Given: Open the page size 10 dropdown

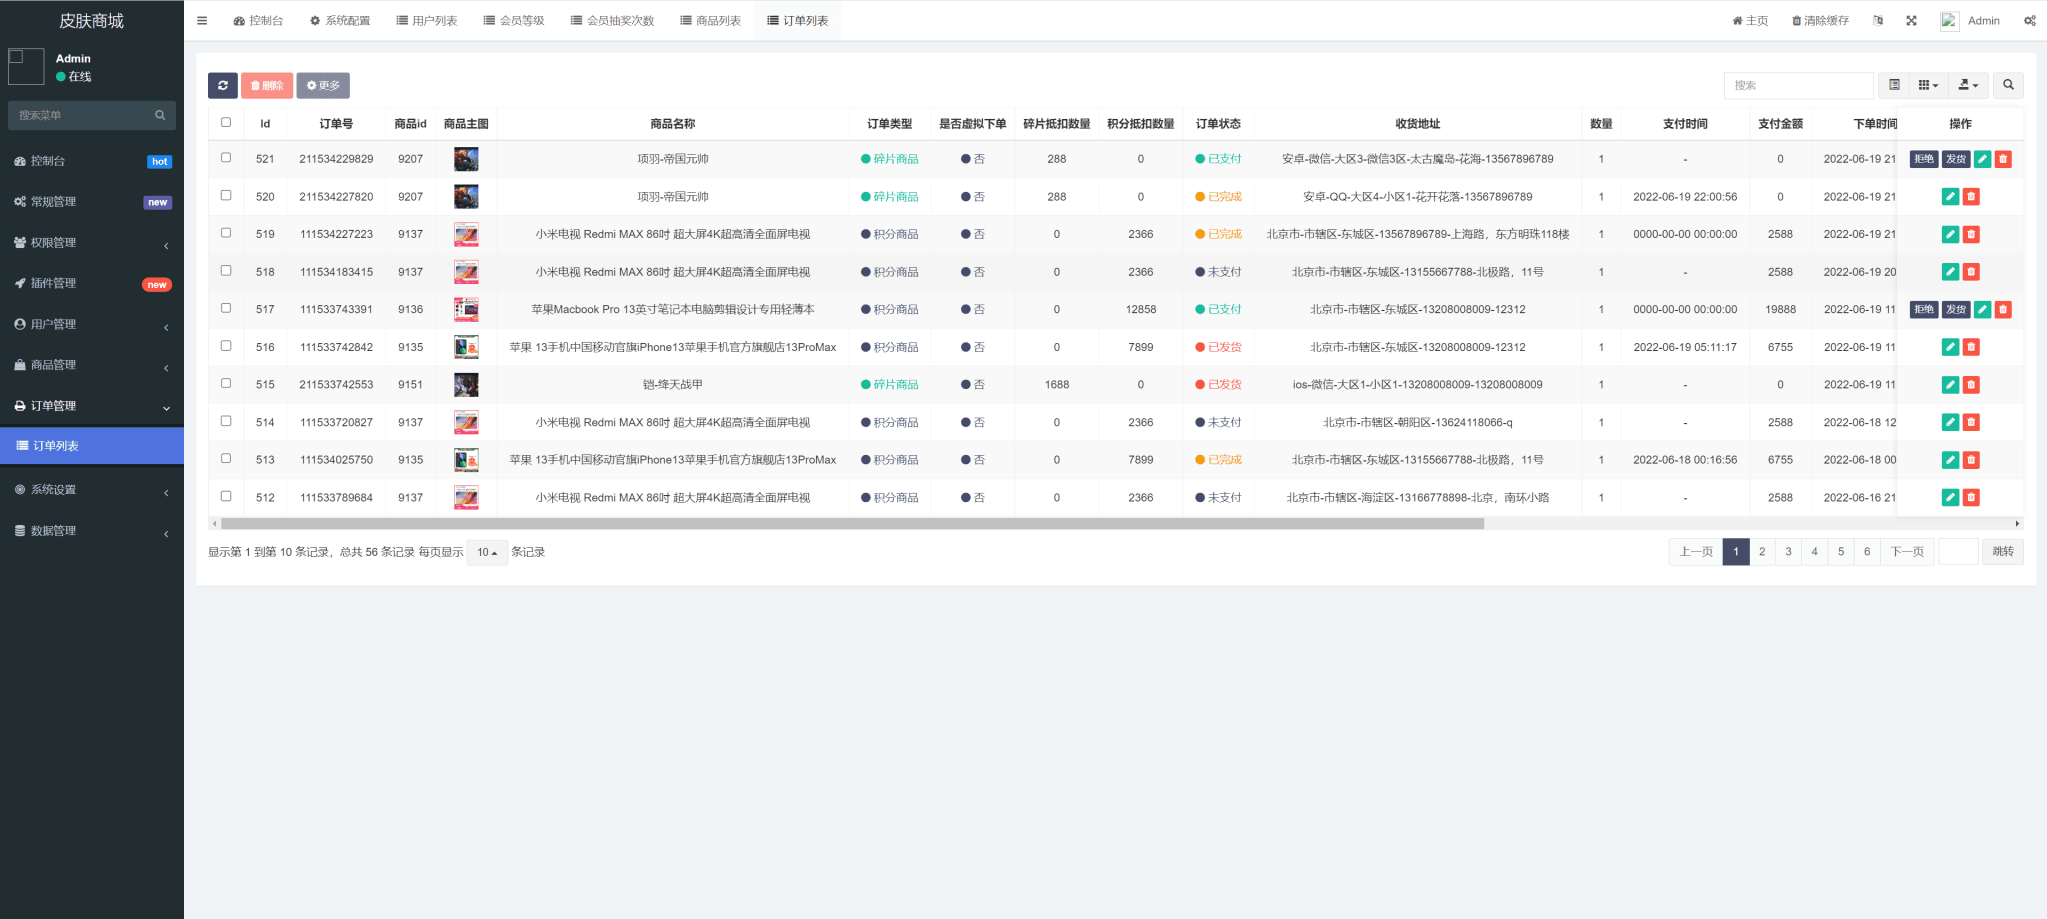Looking at the screenshot, I should click(x=487, y=552).
